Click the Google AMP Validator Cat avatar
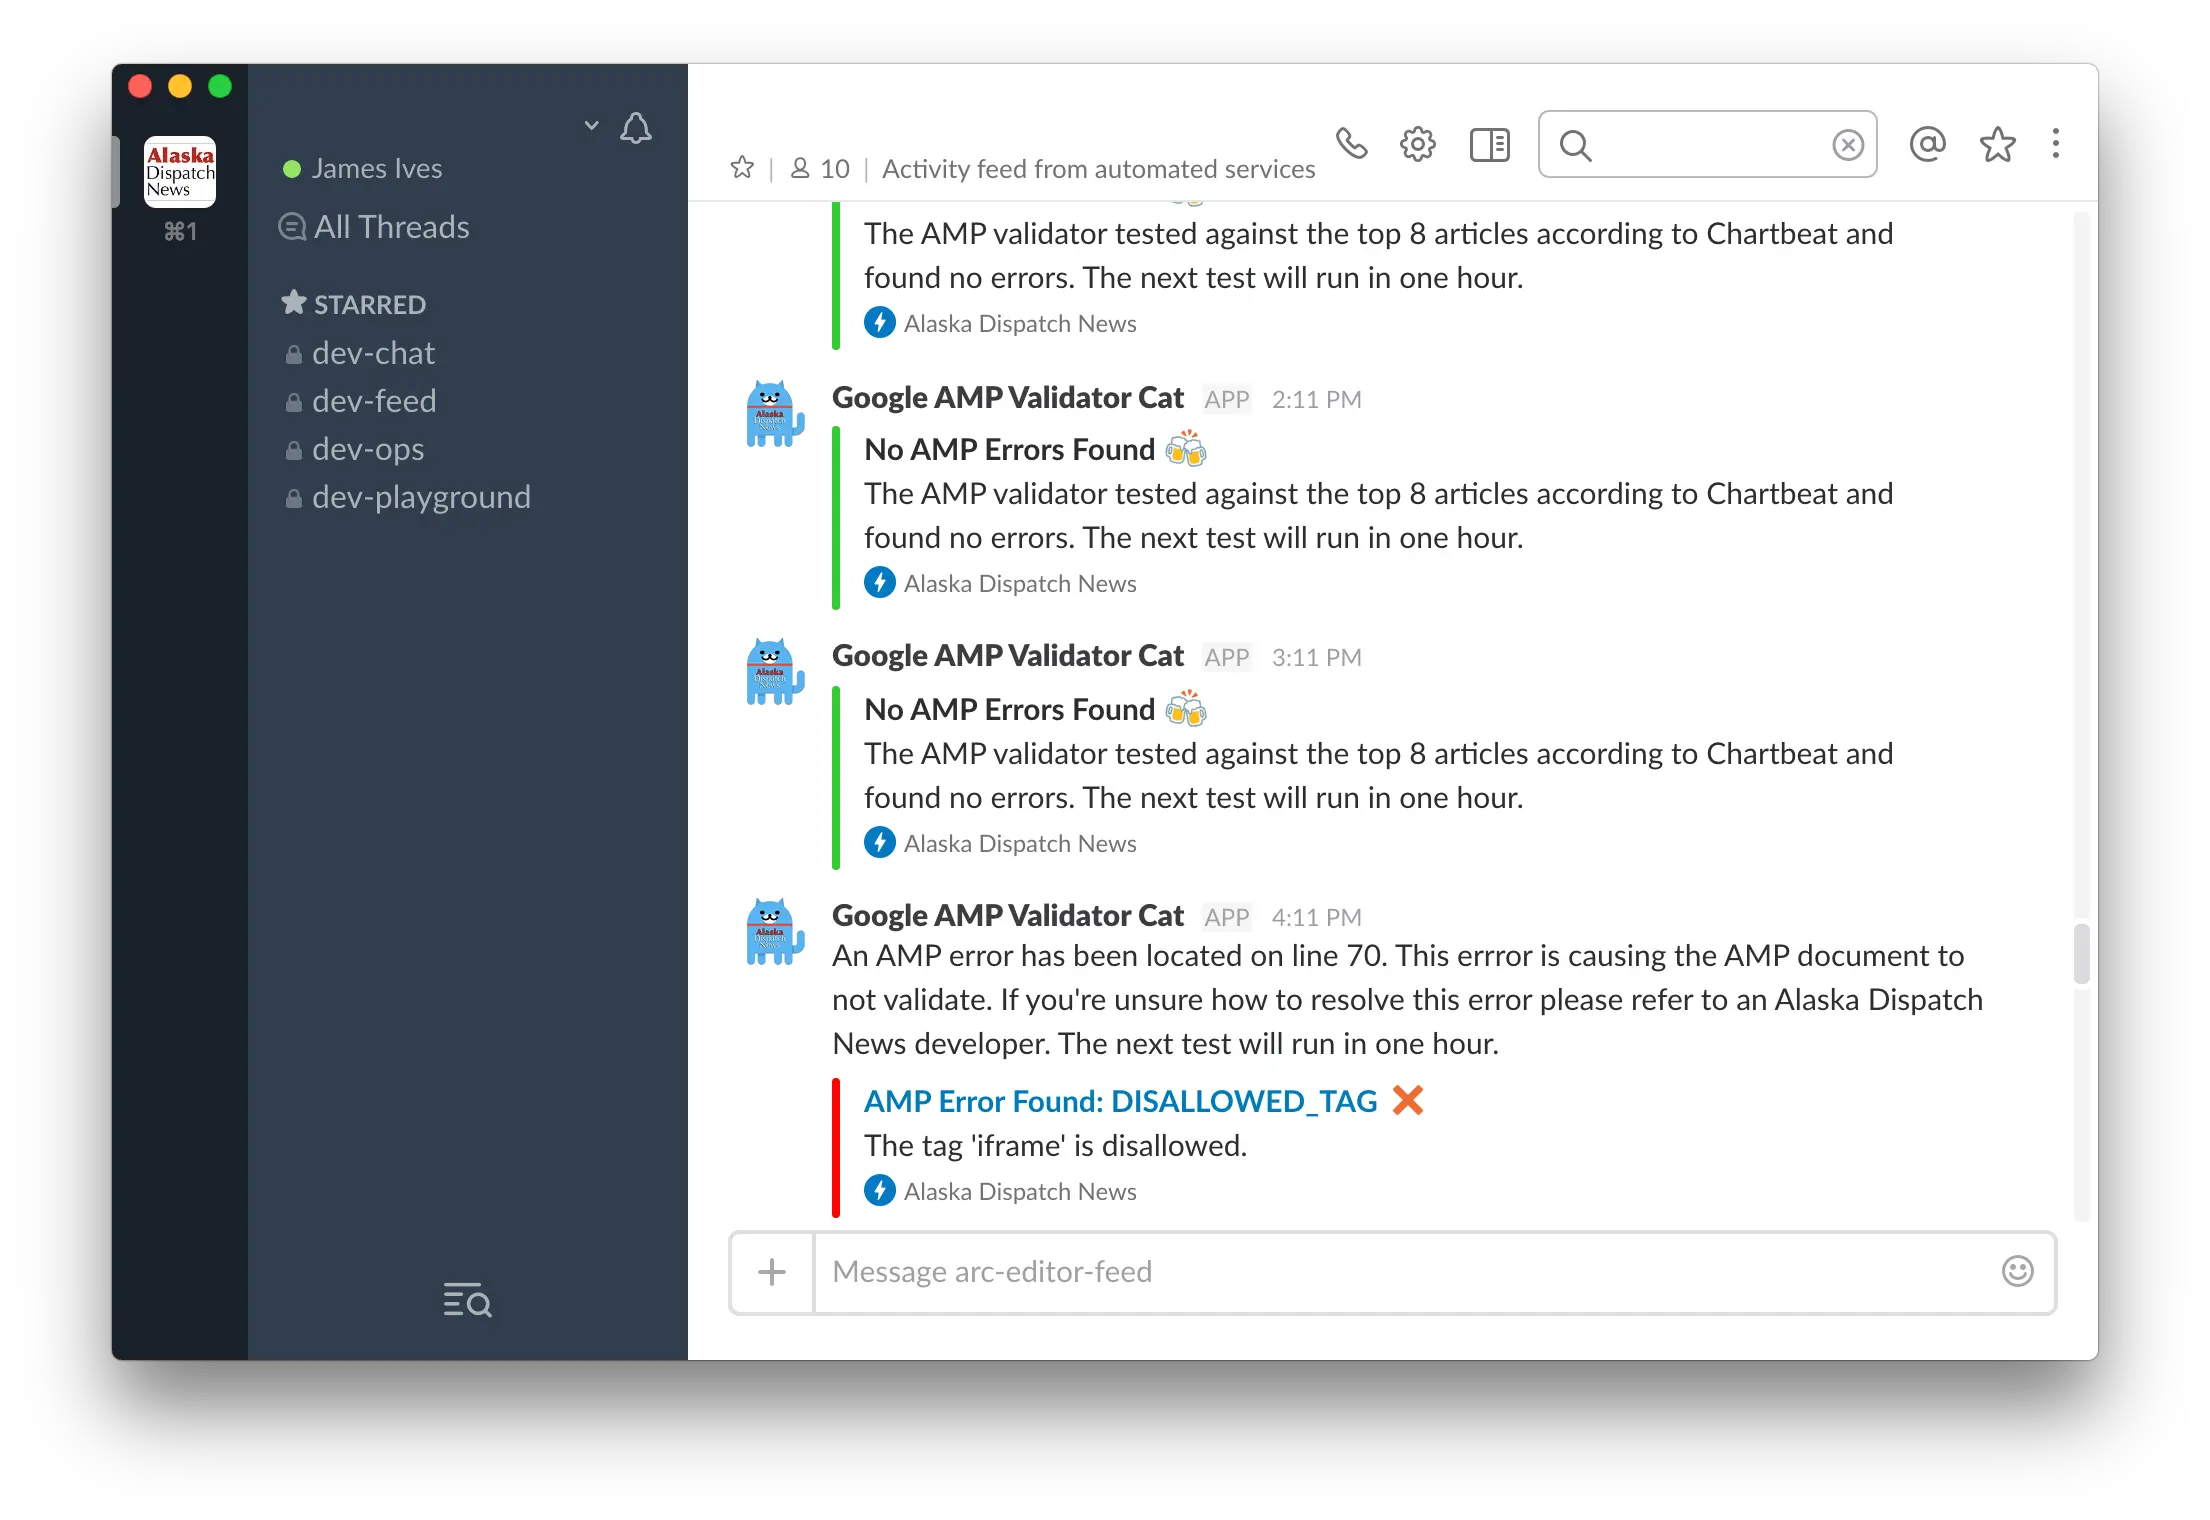 (x=774, y=930)
